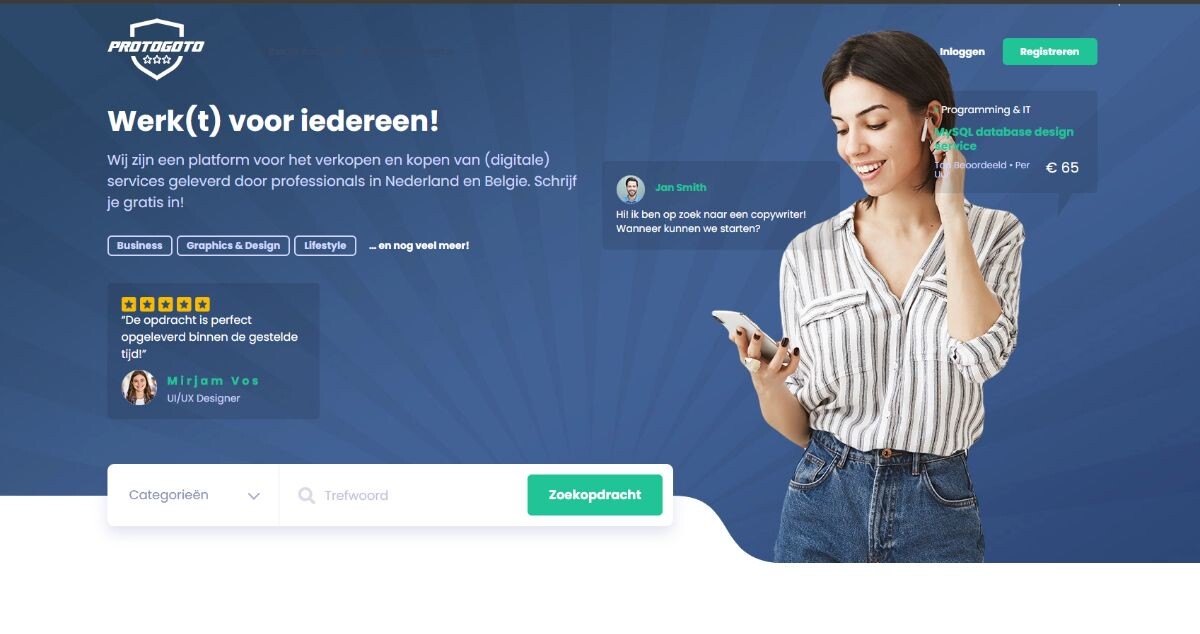Open the MySQL database design service link
1200x634 pixels.
1004,138
